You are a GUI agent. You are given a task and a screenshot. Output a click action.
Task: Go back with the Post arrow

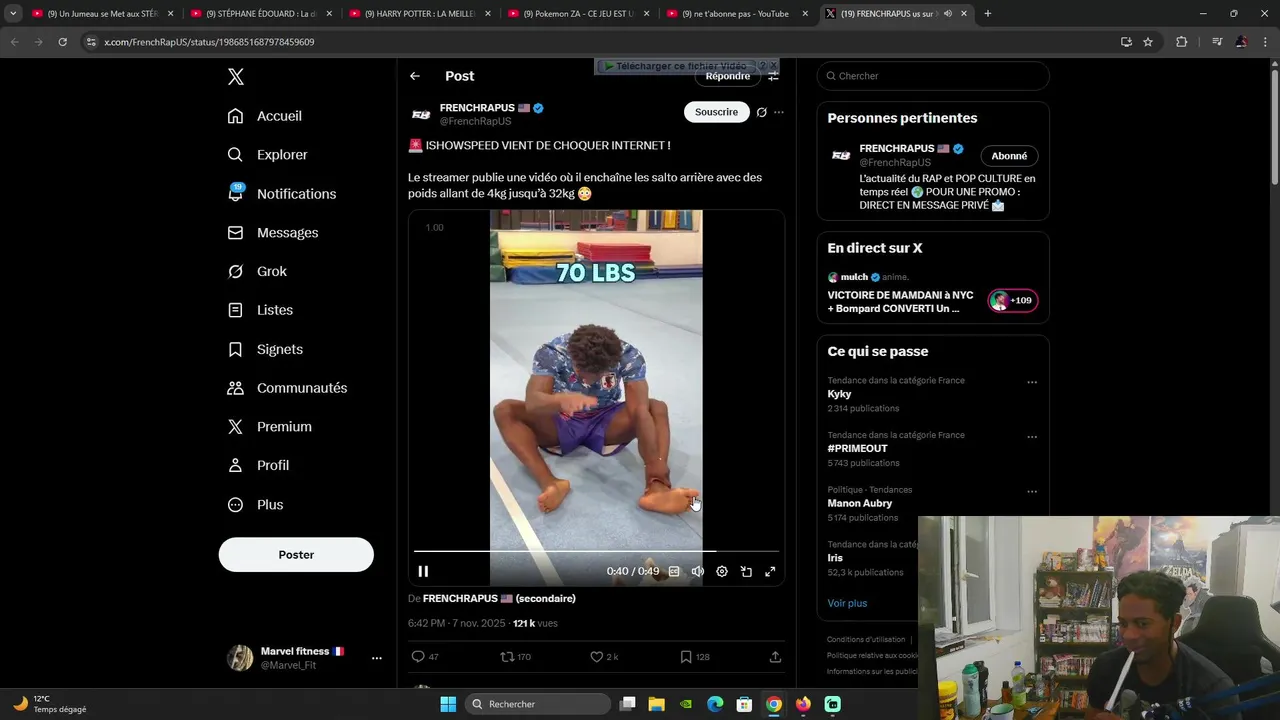click(415, 76)
